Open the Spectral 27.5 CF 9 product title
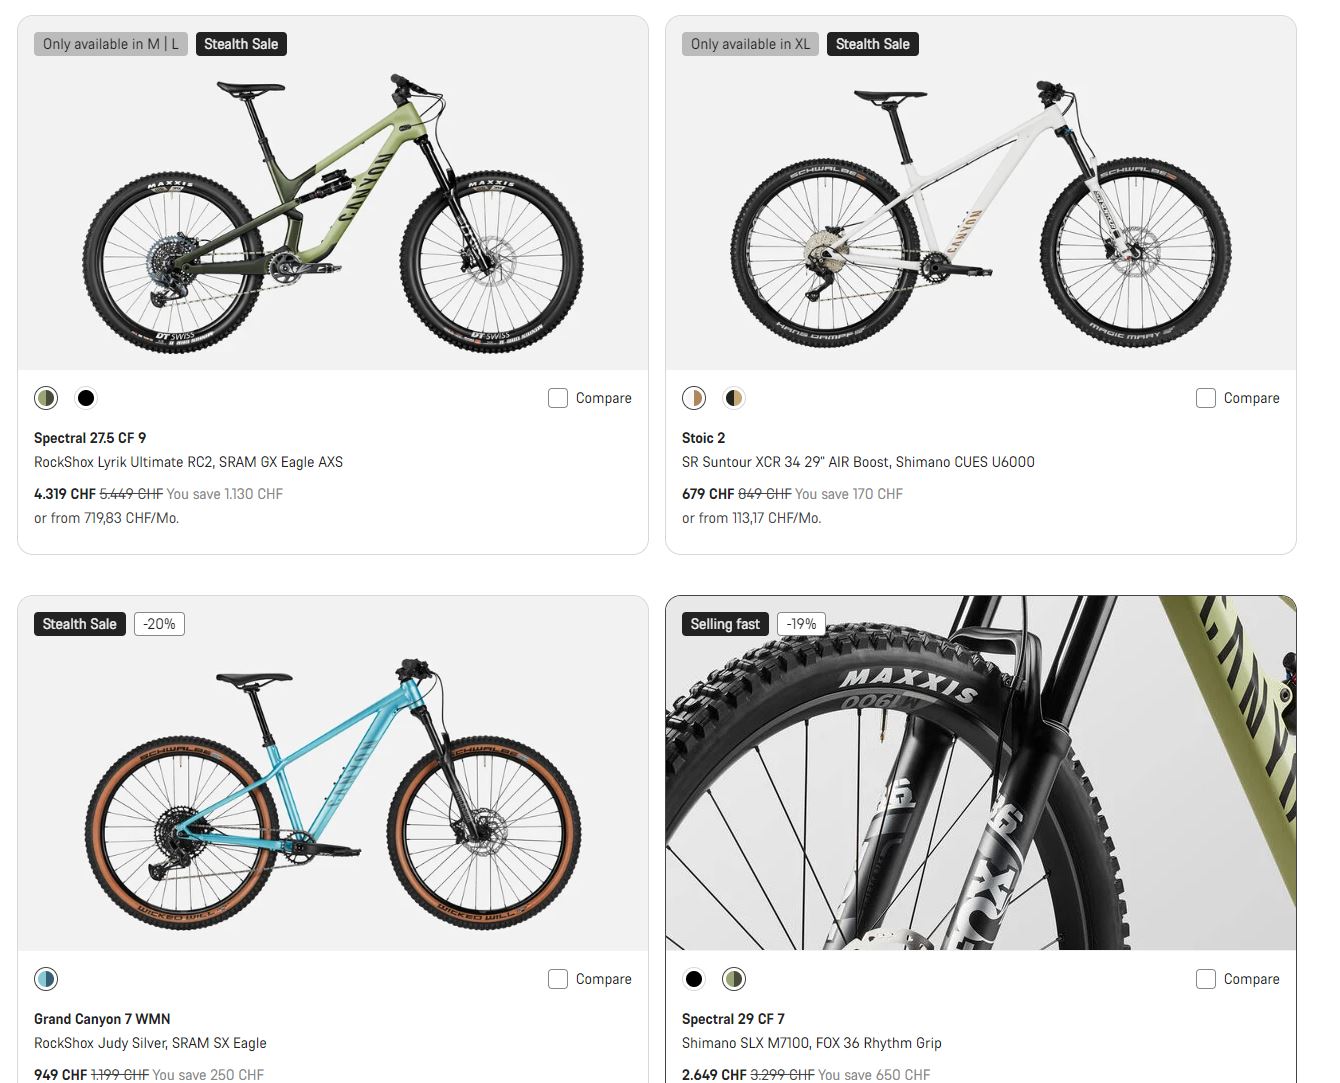The image size is (1340, 1083). coord(90,438)
